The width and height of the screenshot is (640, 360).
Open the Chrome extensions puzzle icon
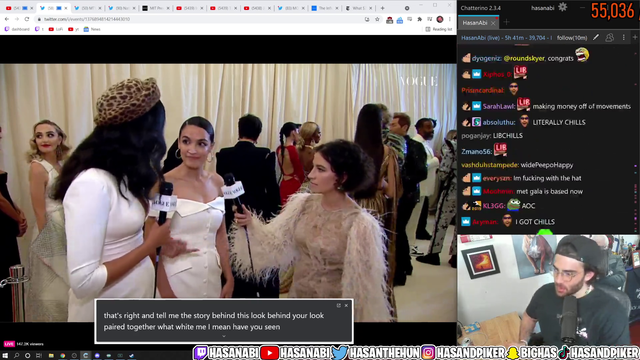pyautogui.click(x=420, y=19)
